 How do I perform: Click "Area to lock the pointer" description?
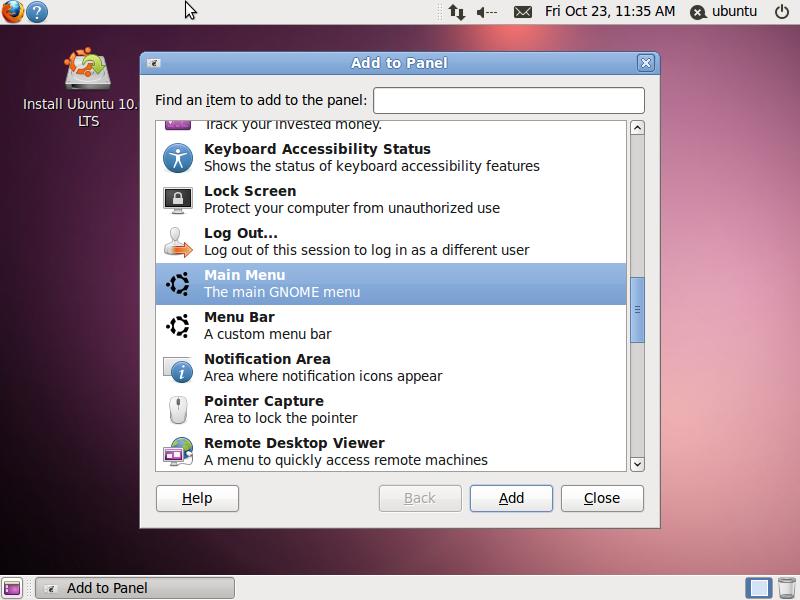tap(281, 418)
